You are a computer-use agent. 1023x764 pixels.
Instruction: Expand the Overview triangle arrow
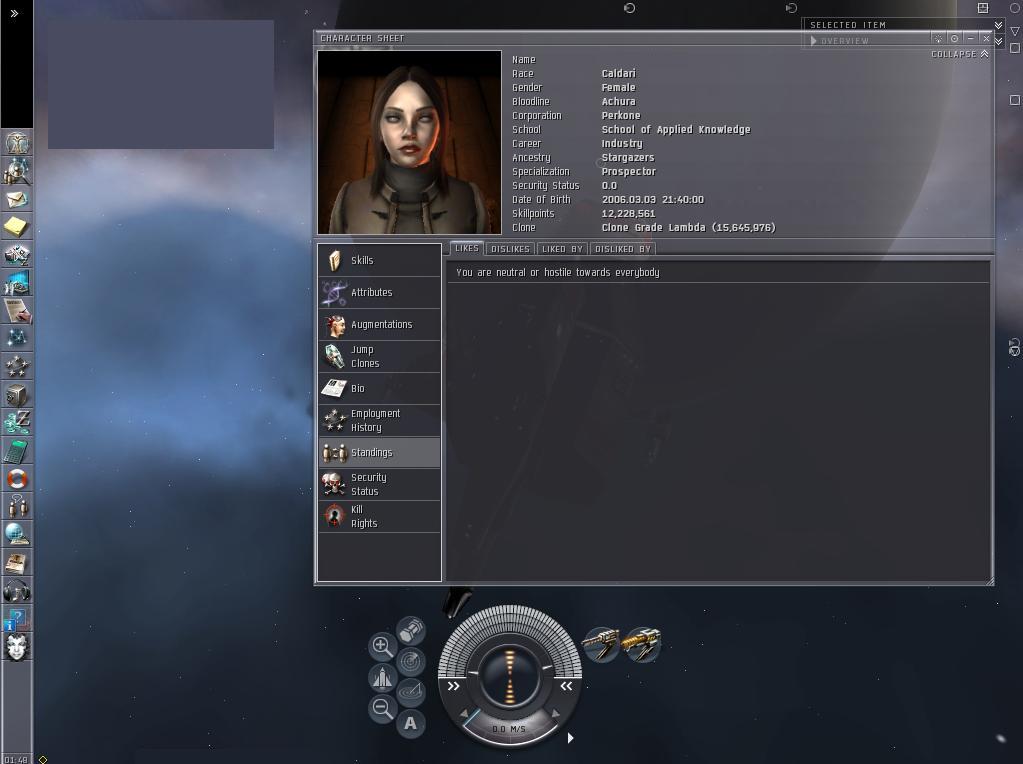[x=814, y=40]
